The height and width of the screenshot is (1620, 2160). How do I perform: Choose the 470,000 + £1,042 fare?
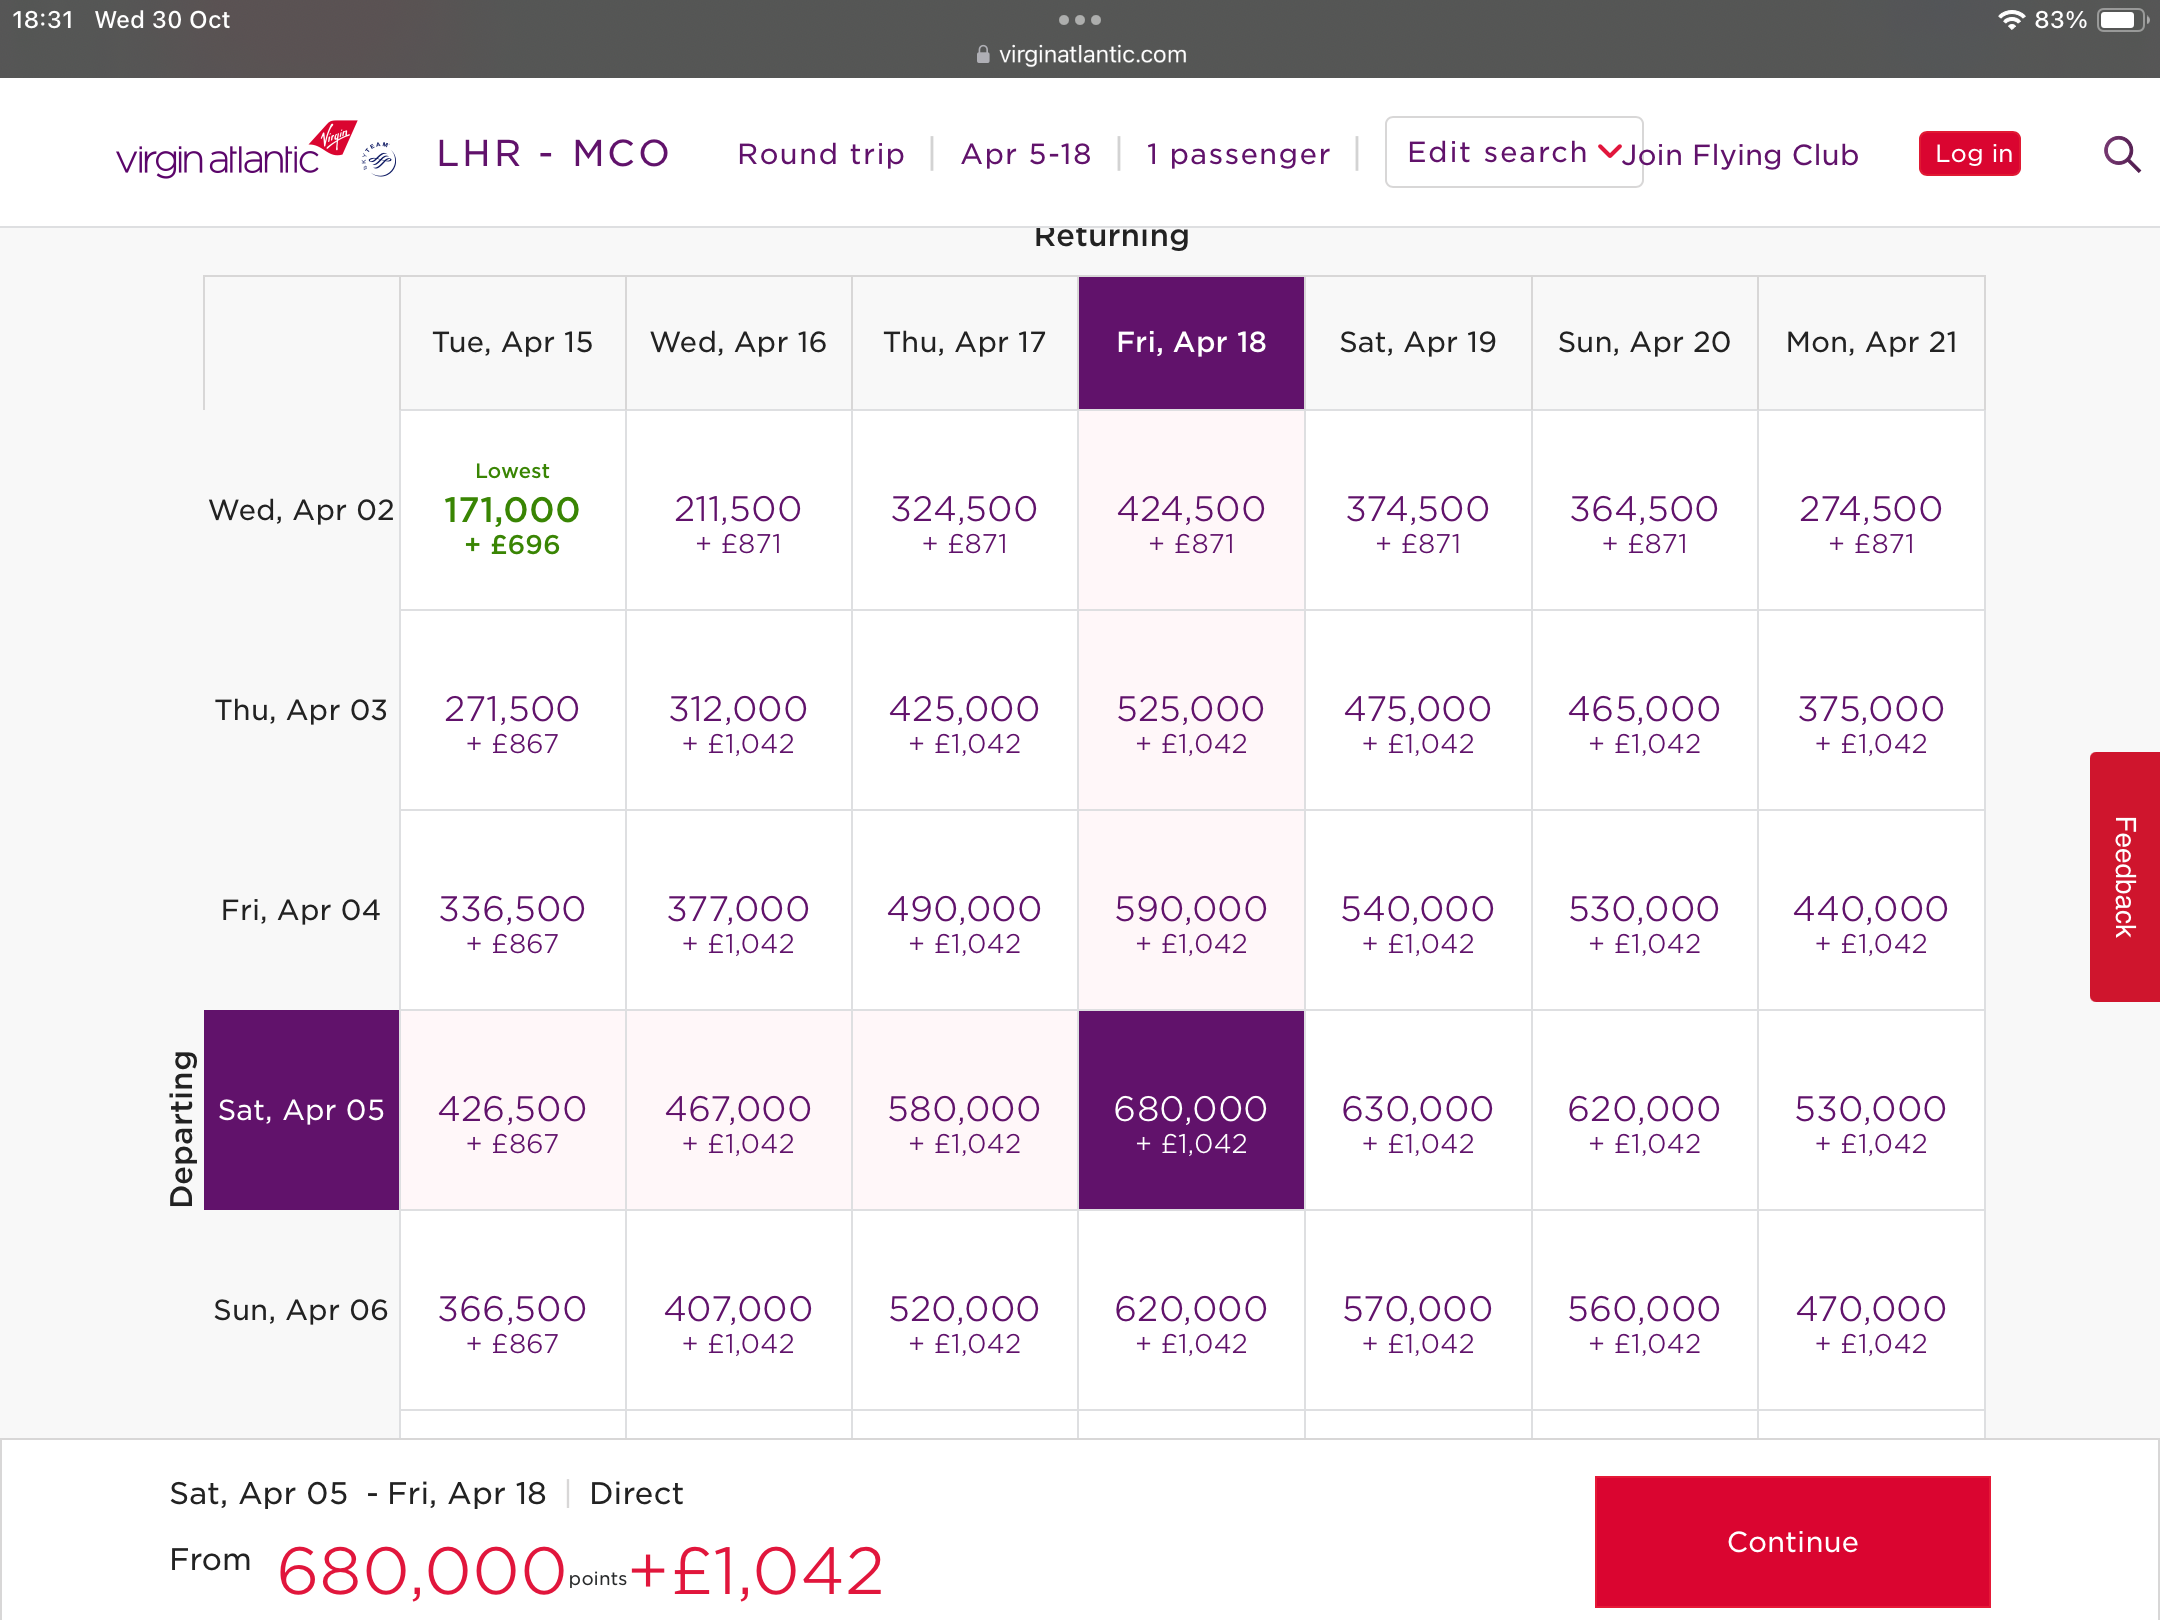click(x=1871, y=1310)
